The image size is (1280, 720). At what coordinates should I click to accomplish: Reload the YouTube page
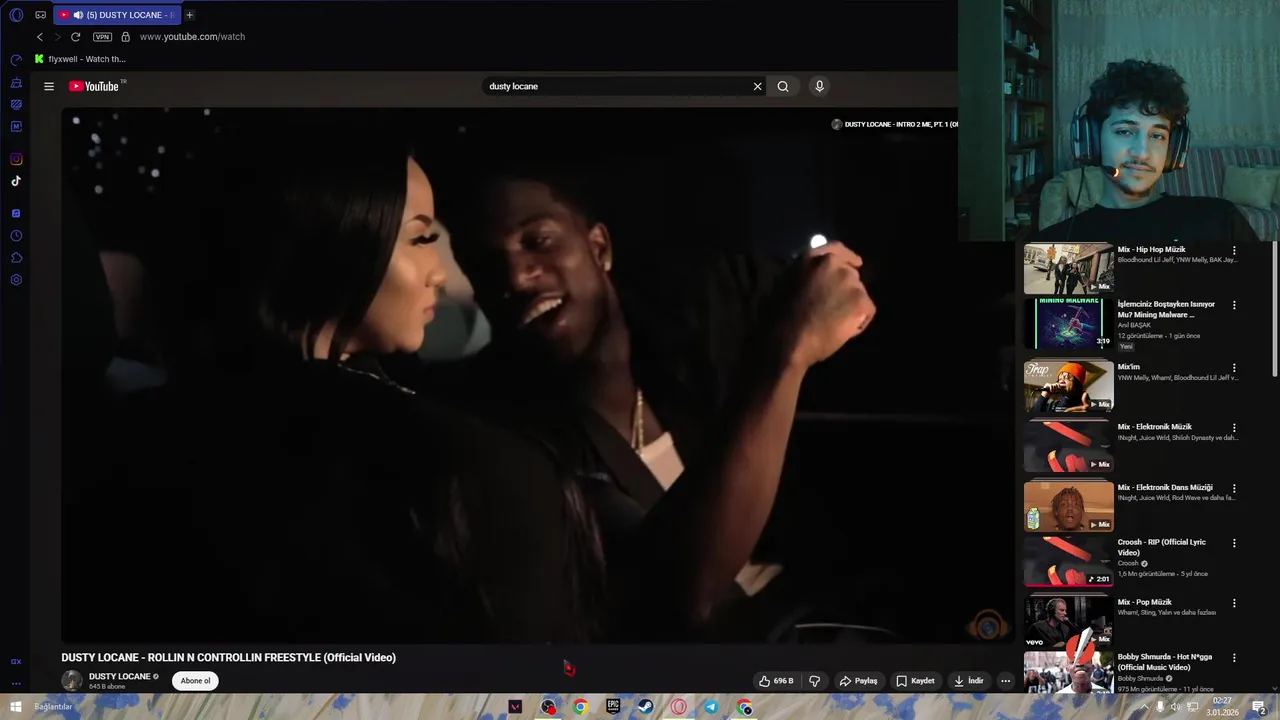point(75,37)
